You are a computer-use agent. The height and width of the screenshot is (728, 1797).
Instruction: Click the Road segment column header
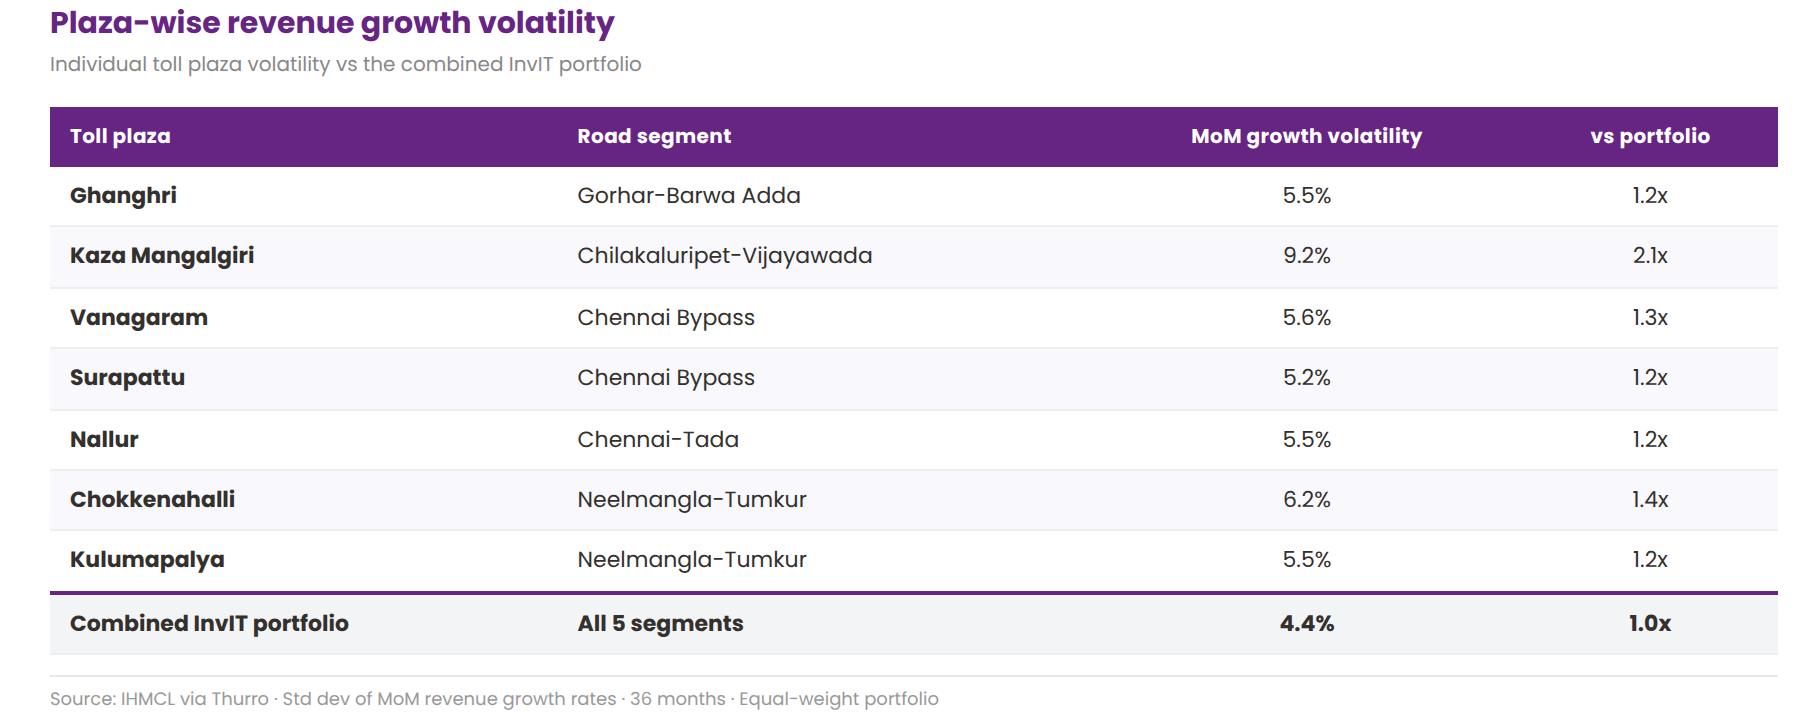(x=654, y=137)
